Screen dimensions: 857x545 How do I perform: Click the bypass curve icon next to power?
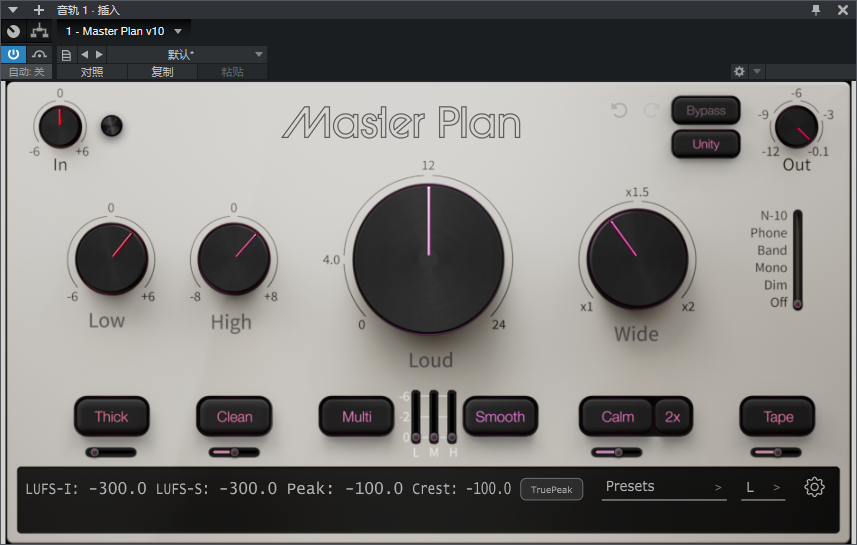pyautogui.click(x=39, y=54)
